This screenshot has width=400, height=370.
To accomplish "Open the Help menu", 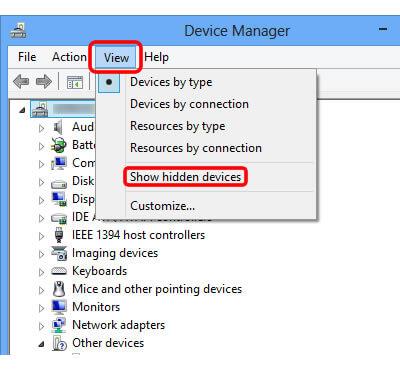I will click(x=156, y=57).
